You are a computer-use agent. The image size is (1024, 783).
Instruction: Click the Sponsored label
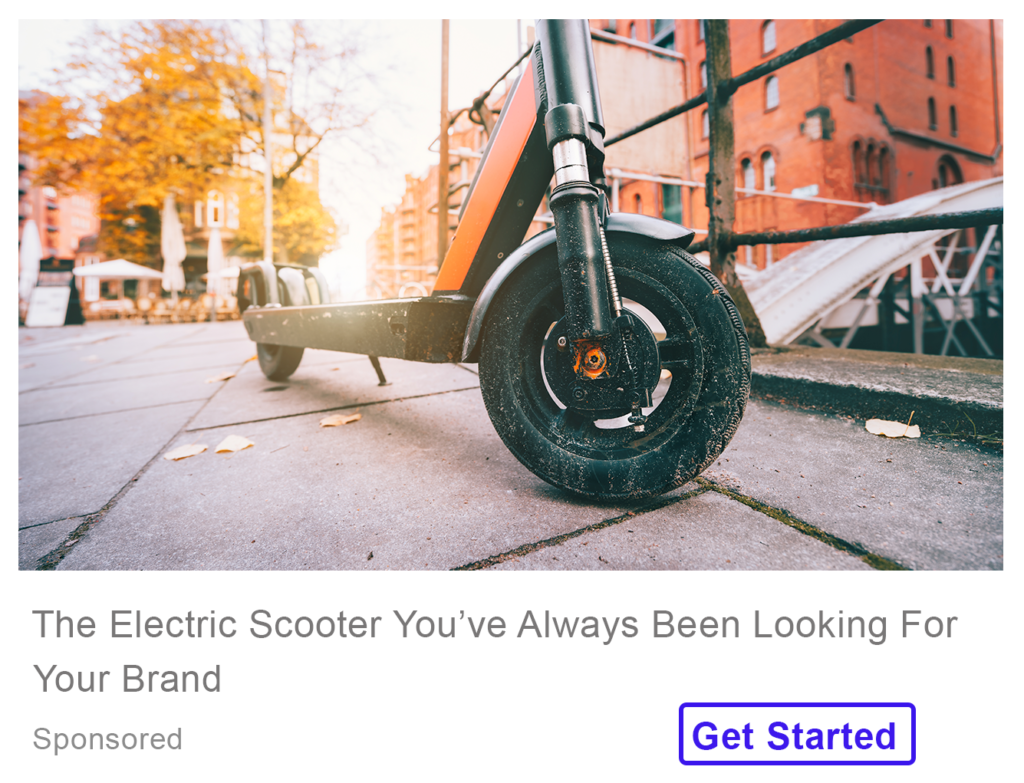pos(108,739)
